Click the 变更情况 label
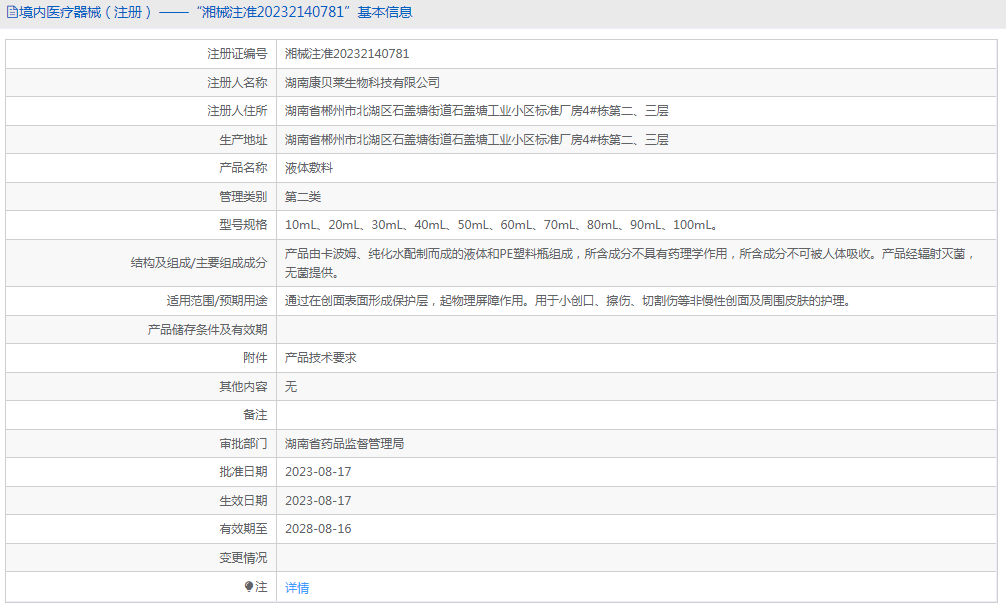Image resolution: width=1006 pixels, height=607 pixels. point(243,558)
